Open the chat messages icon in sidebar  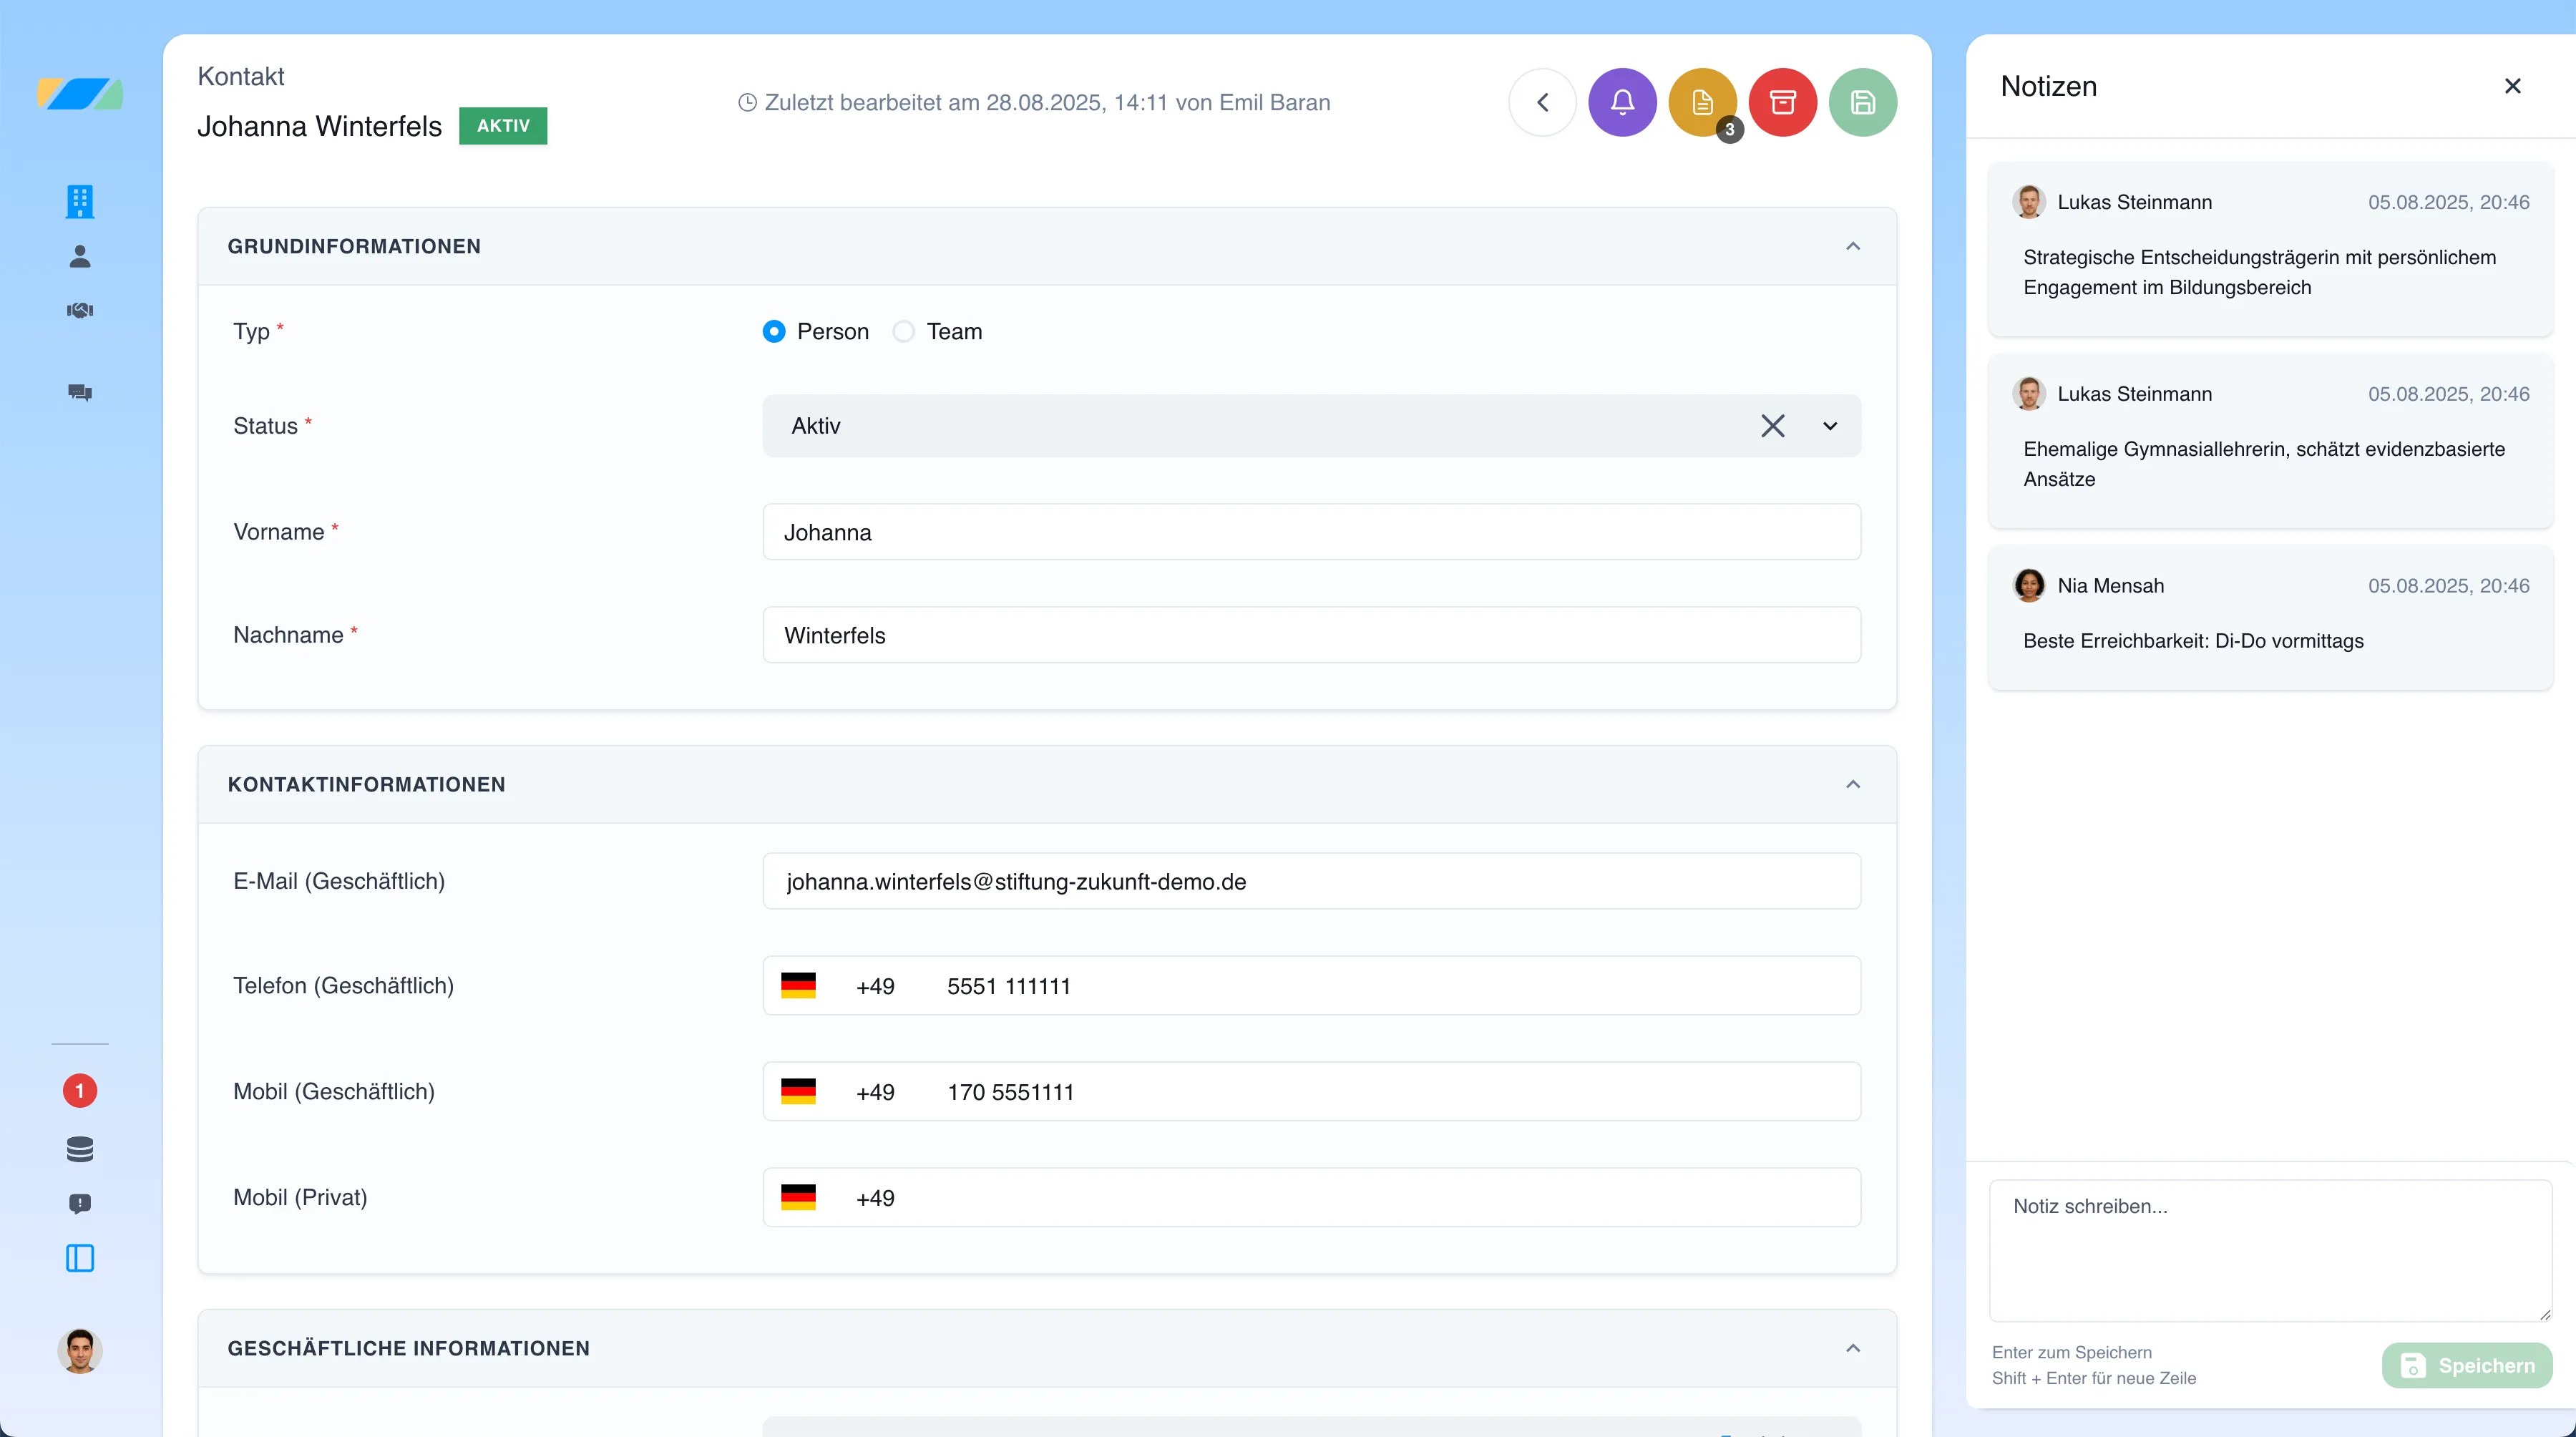80,392
